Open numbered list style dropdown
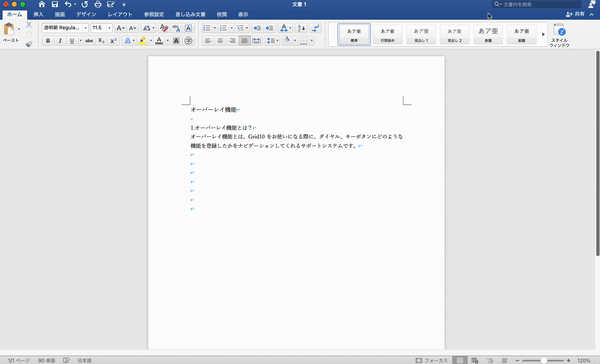 coord(232,28)
